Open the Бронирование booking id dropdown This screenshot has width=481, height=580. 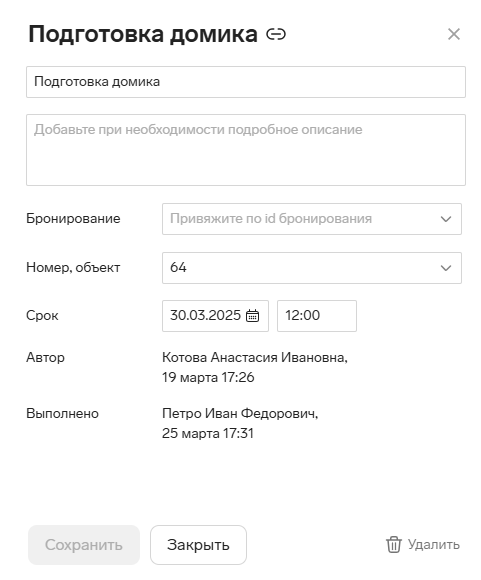point(312,219)
